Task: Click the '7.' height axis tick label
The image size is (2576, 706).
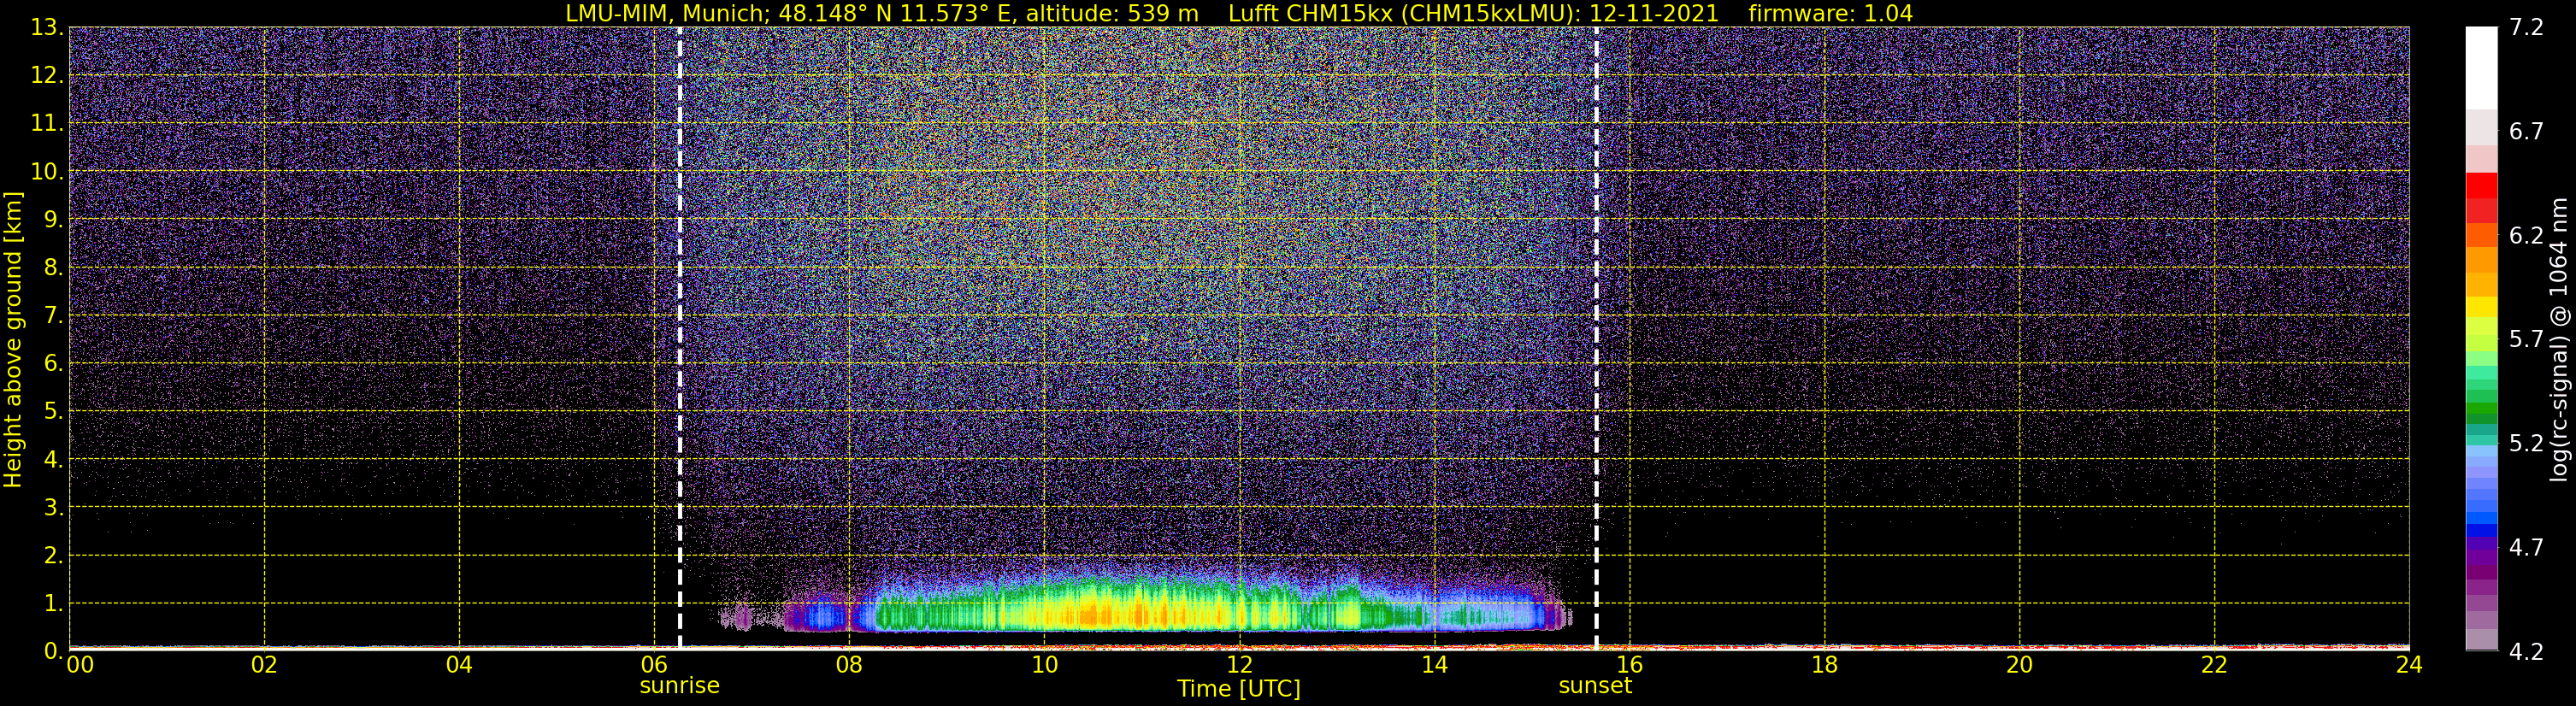Action: (x=54, y=315)
